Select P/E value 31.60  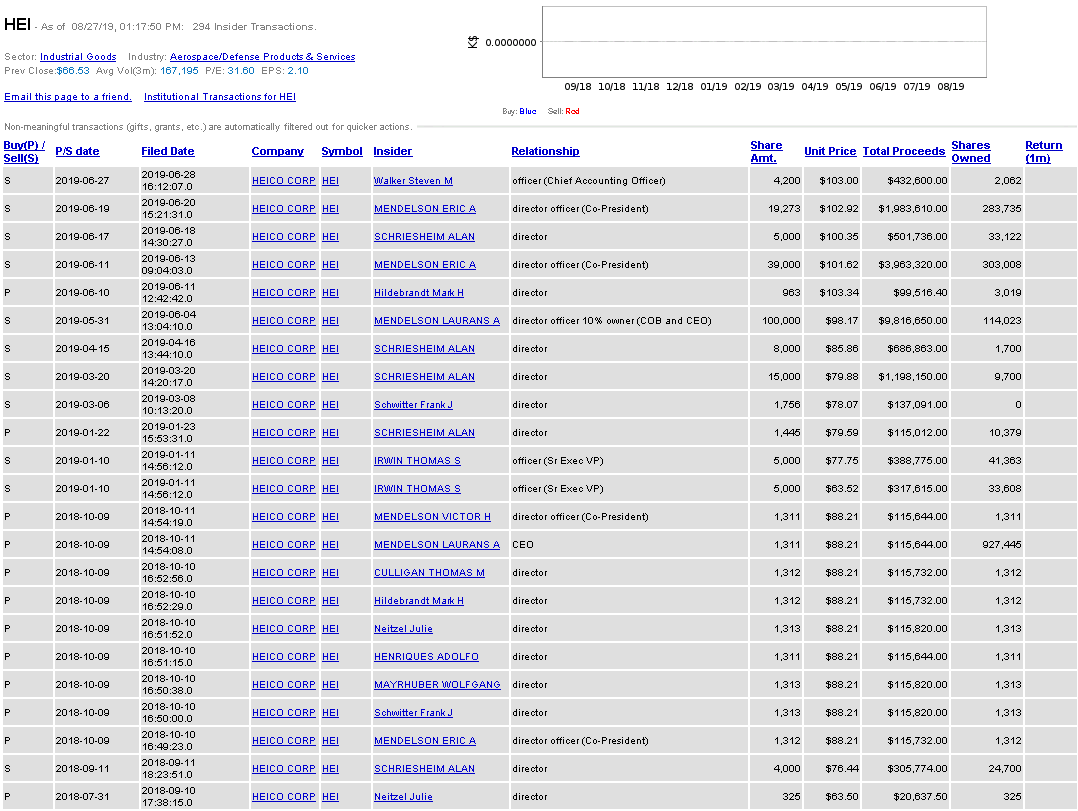[x=241, y=71]
